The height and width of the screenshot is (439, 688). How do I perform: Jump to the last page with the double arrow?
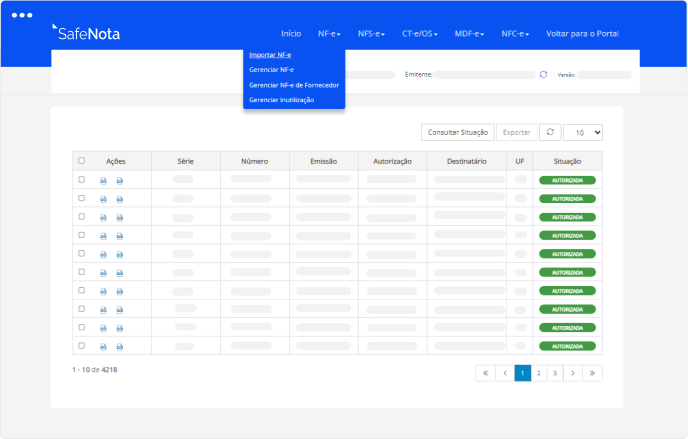click(593, 372)
